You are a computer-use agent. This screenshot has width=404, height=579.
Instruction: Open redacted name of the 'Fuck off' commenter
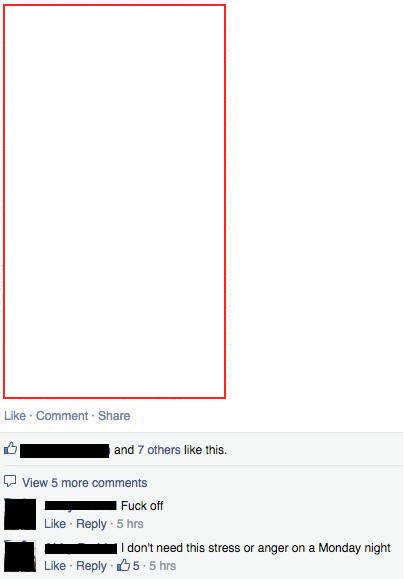pos(81,506)
